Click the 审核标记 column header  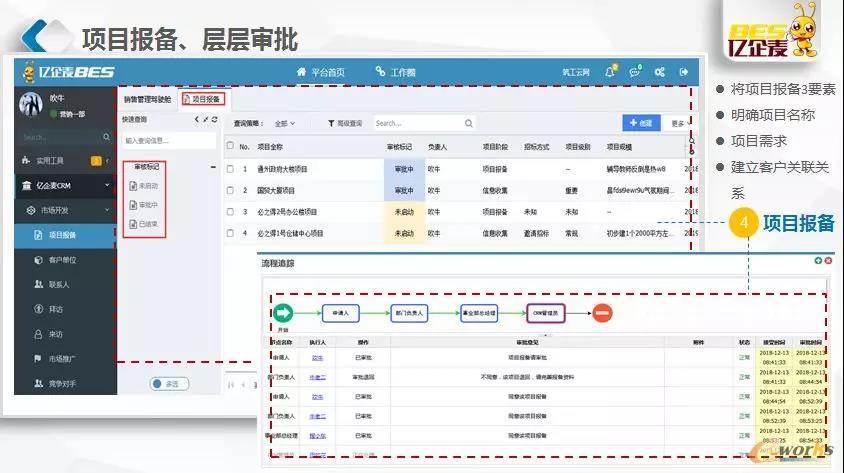(399, 146)
